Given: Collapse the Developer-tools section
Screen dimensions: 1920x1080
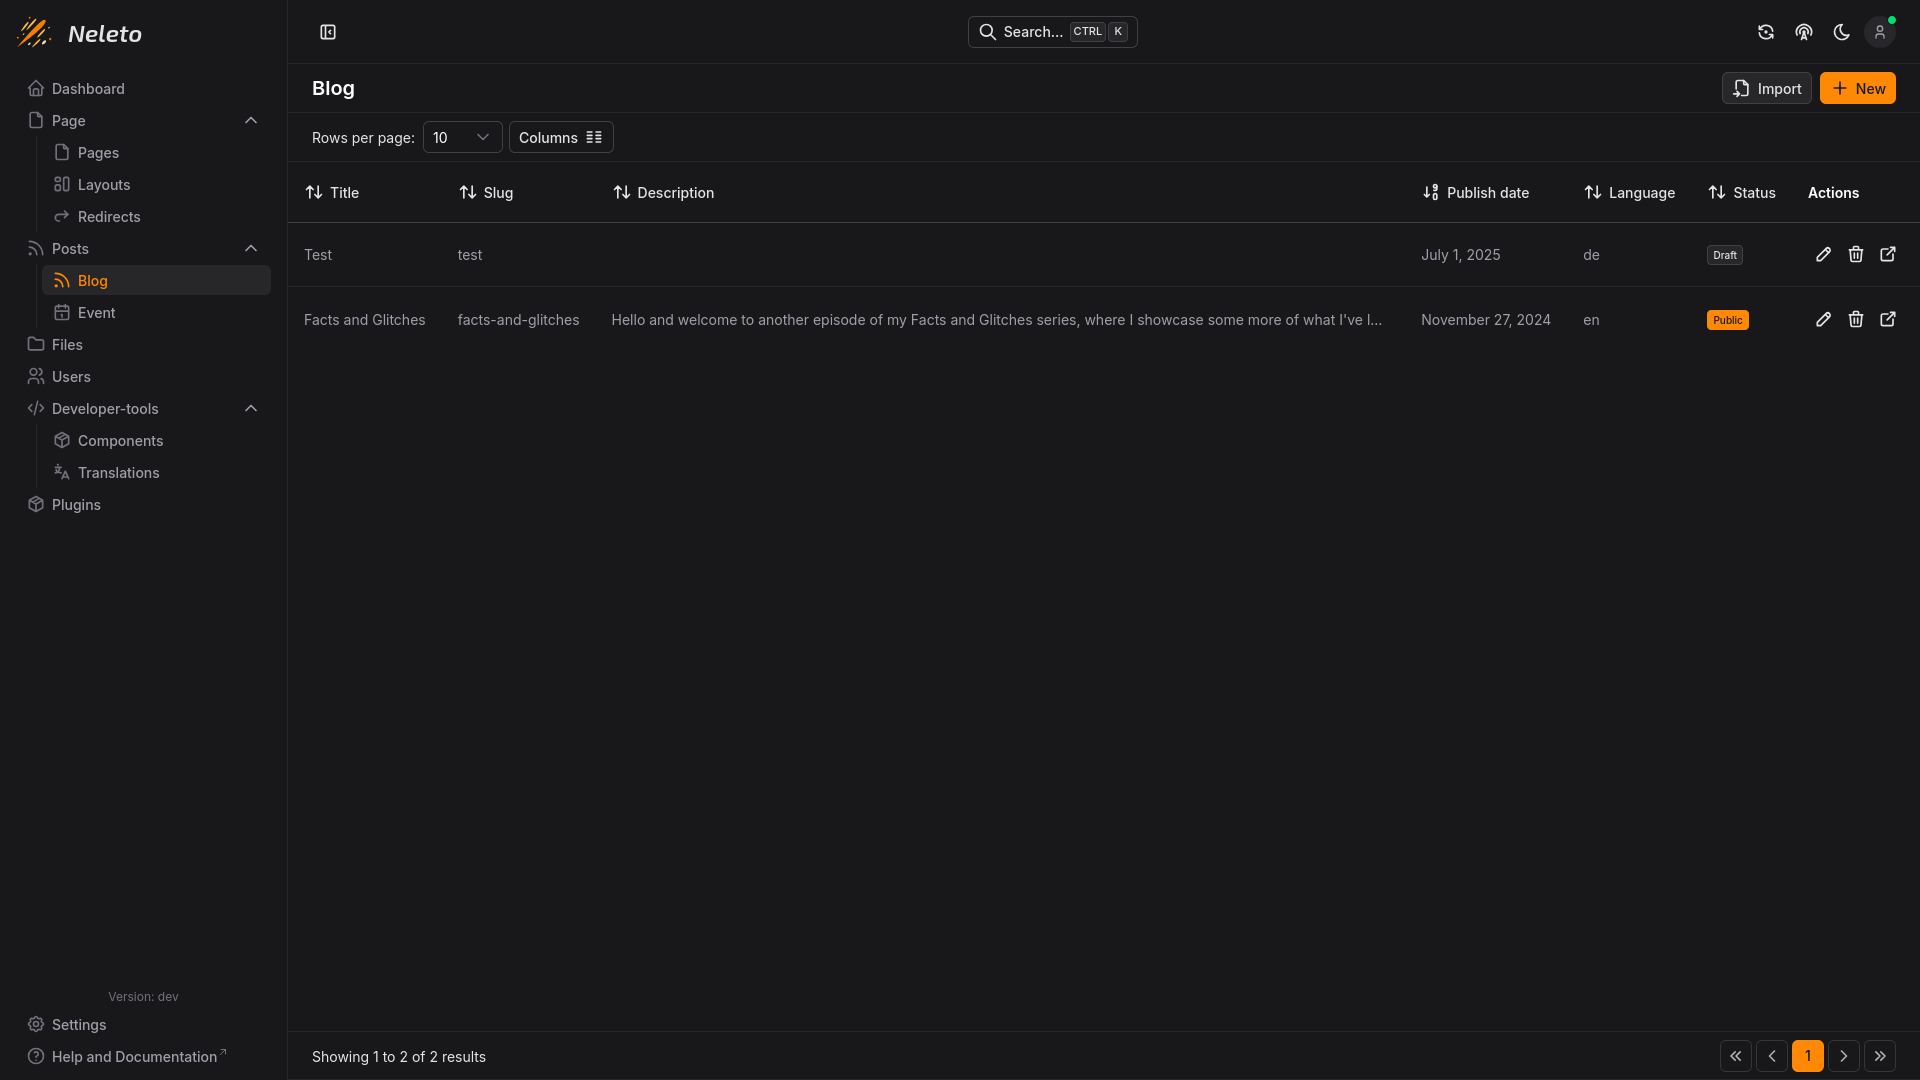Looking at the screenshot, I should click(251, 409).
